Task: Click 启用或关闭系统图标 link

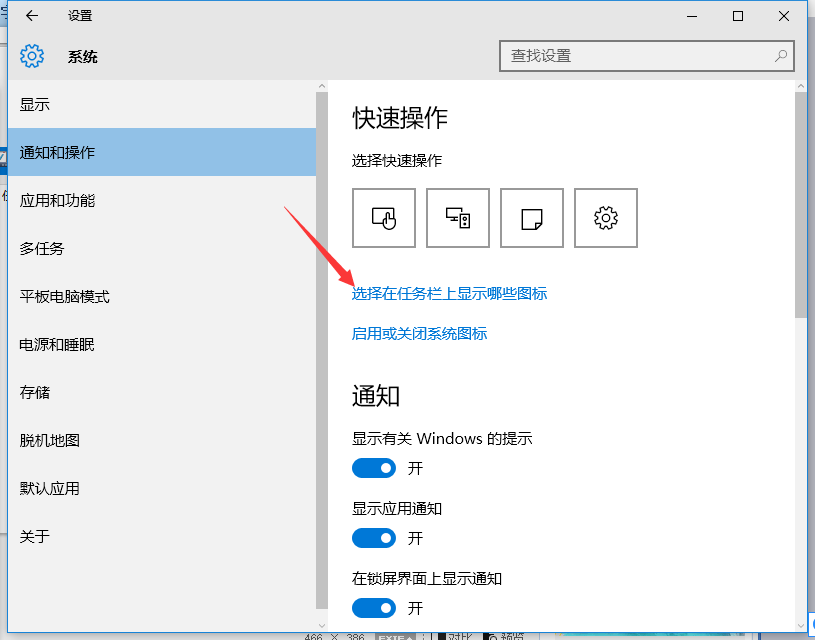Action: click(419, 333)
